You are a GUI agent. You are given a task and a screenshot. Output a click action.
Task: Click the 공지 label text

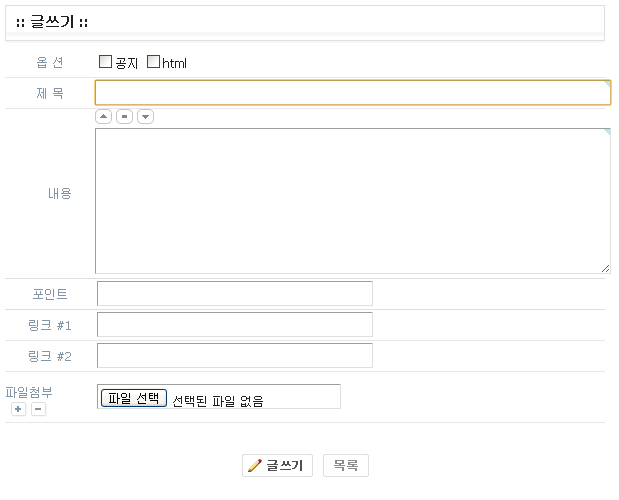click(127, 63)
